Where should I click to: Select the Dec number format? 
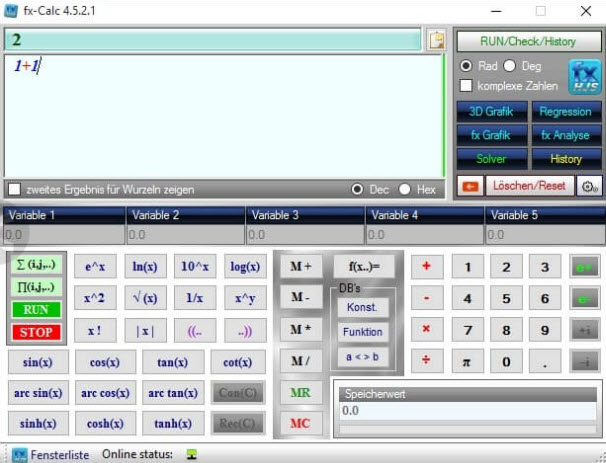357,189
